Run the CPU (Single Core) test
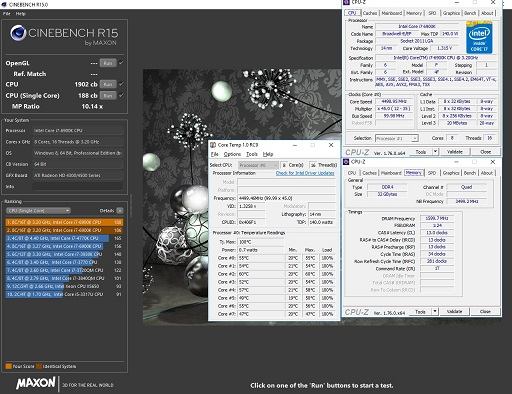The image size is (512, 394). (x=108, y=96)
